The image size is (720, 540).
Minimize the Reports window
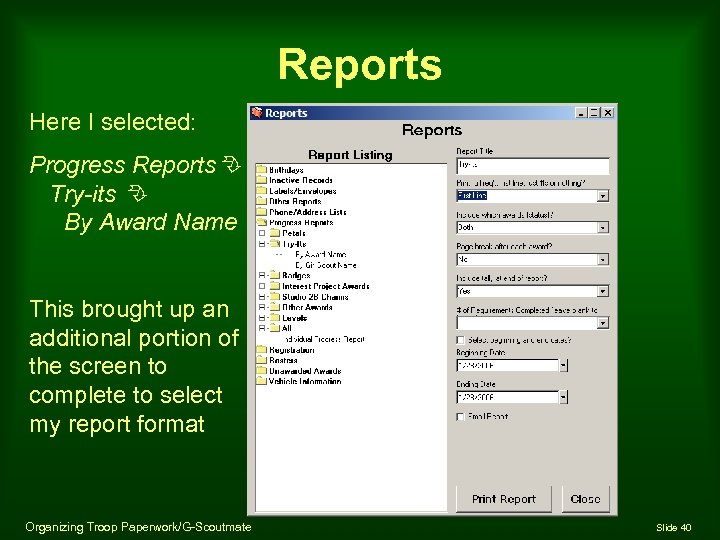point(581,112)
